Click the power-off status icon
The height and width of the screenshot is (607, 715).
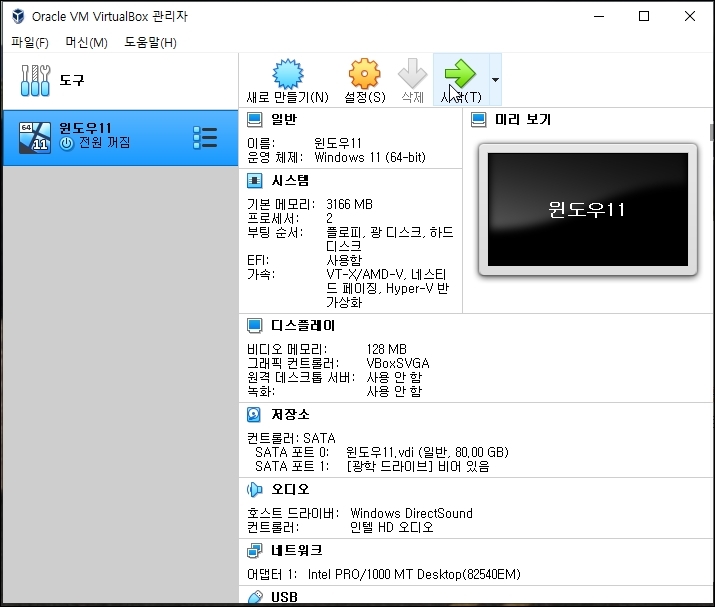pyautogui.click(x=67, y=144)
